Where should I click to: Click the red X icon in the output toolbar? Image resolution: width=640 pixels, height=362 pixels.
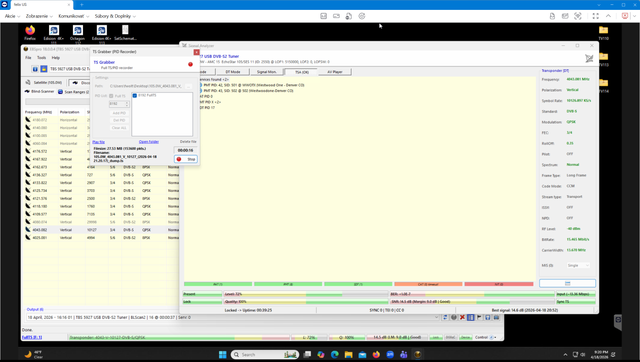[462, 317]
